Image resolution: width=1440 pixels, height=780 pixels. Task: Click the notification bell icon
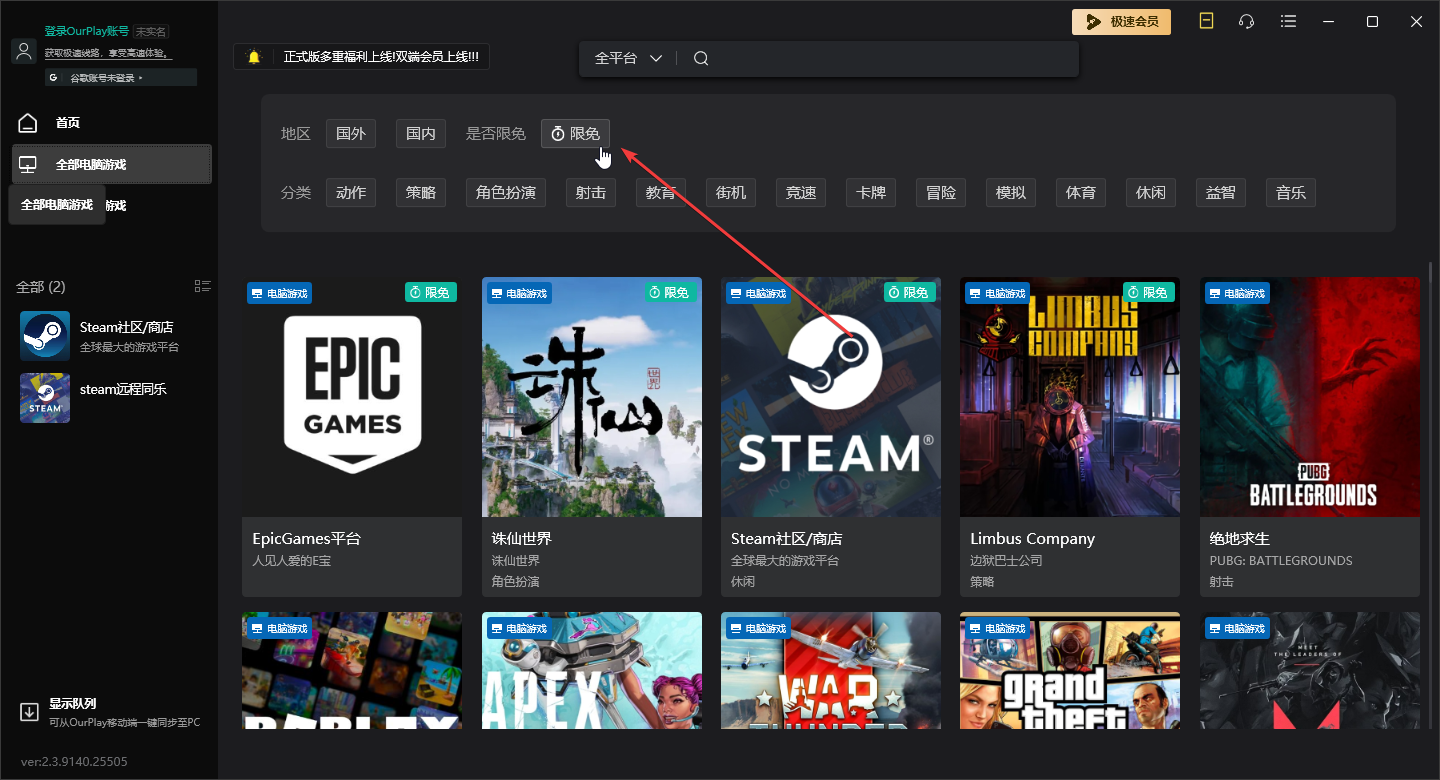(254, 57)
